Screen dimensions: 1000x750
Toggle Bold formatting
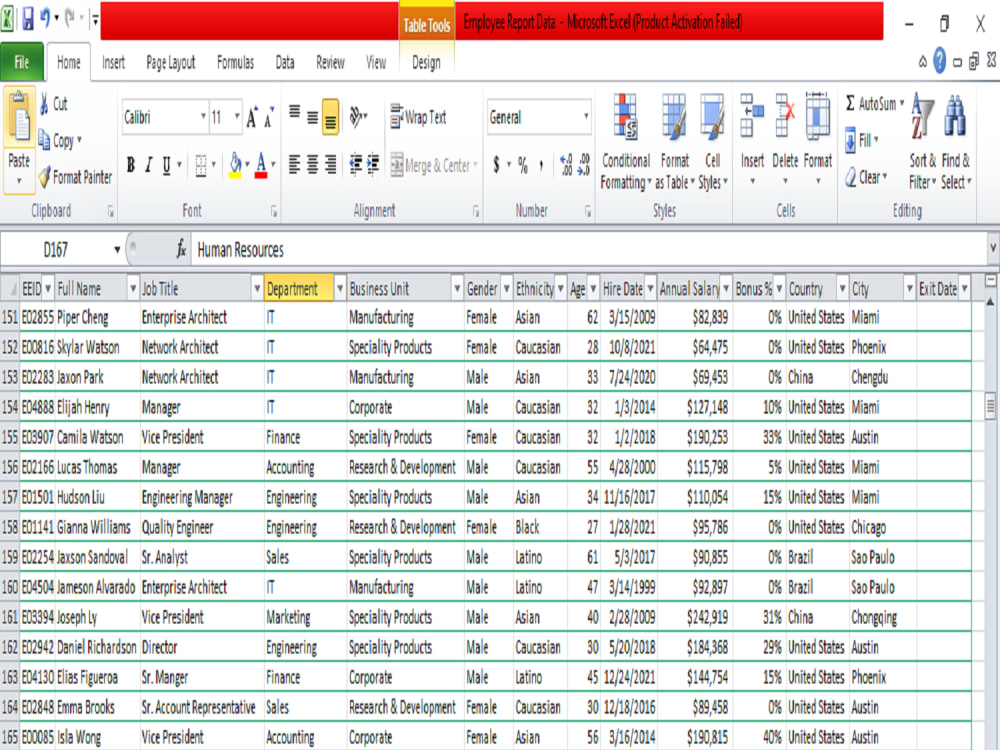(131, 165)
